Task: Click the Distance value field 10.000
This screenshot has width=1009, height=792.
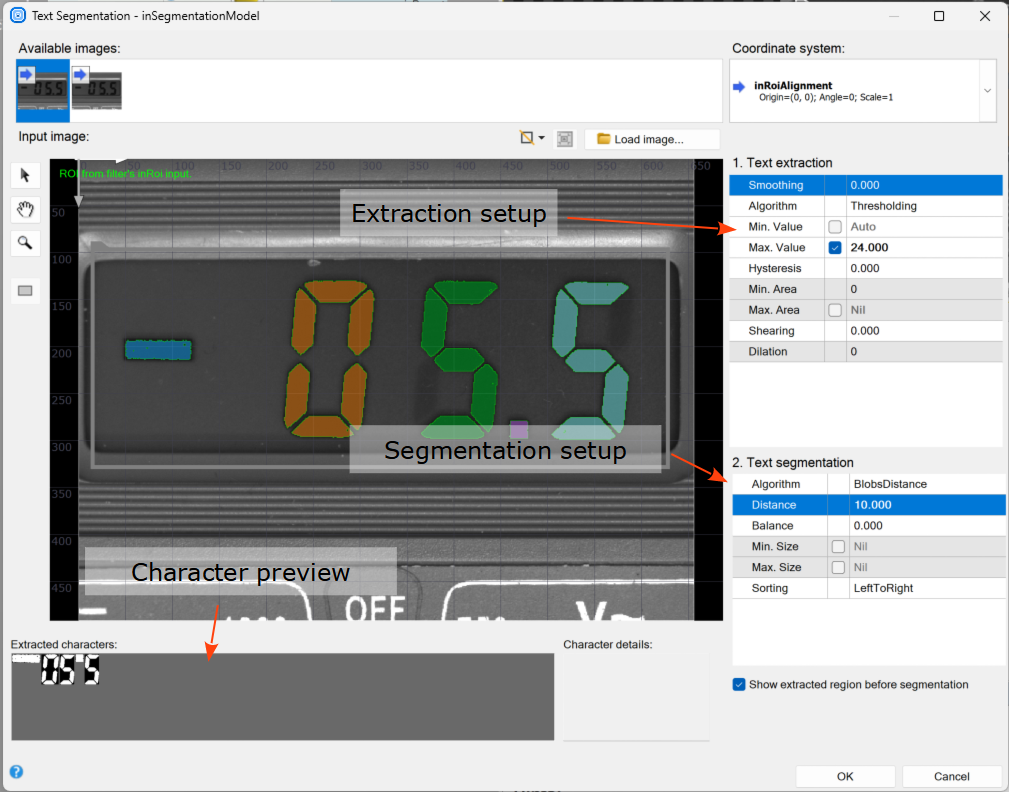Action: (x=926, y=505)
